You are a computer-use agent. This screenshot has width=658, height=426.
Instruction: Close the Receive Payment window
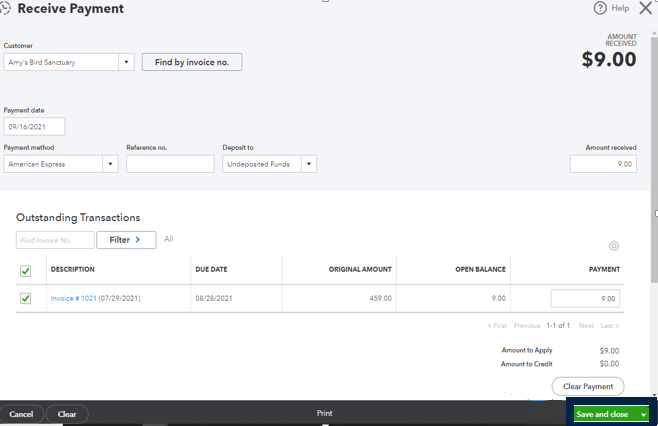point(645,8)
